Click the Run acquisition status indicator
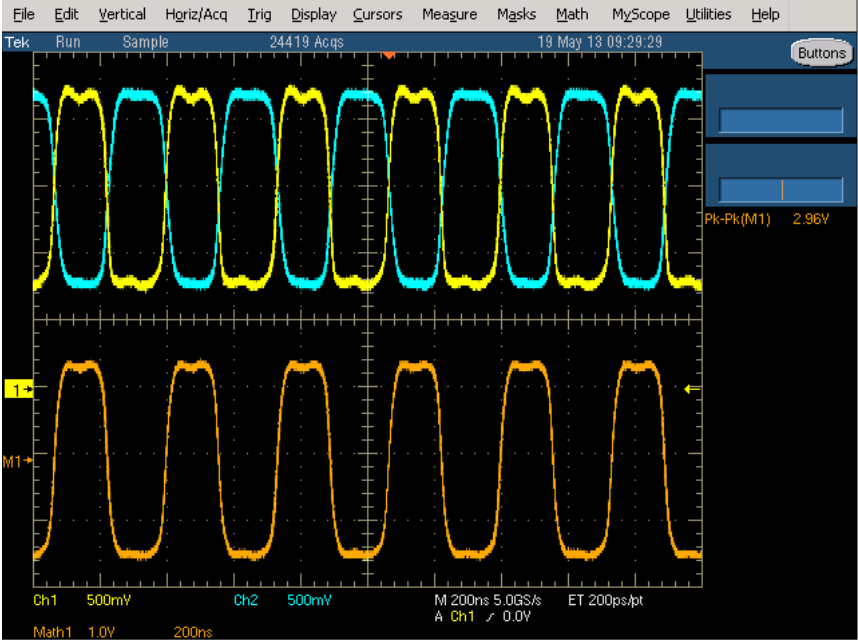This screenshot has height=641, width=858. point(68,42)
